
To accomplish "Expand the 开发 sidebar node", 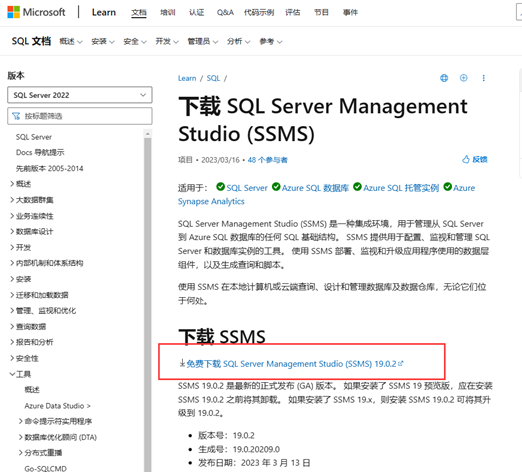I will pyautogui.click(x=20, y=247).
